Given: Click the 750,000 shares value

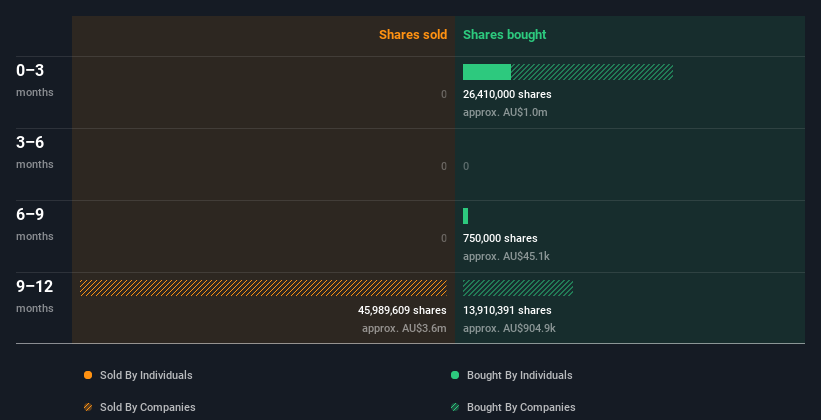Looking at the screenshot, I should click(x=500, y=238).
